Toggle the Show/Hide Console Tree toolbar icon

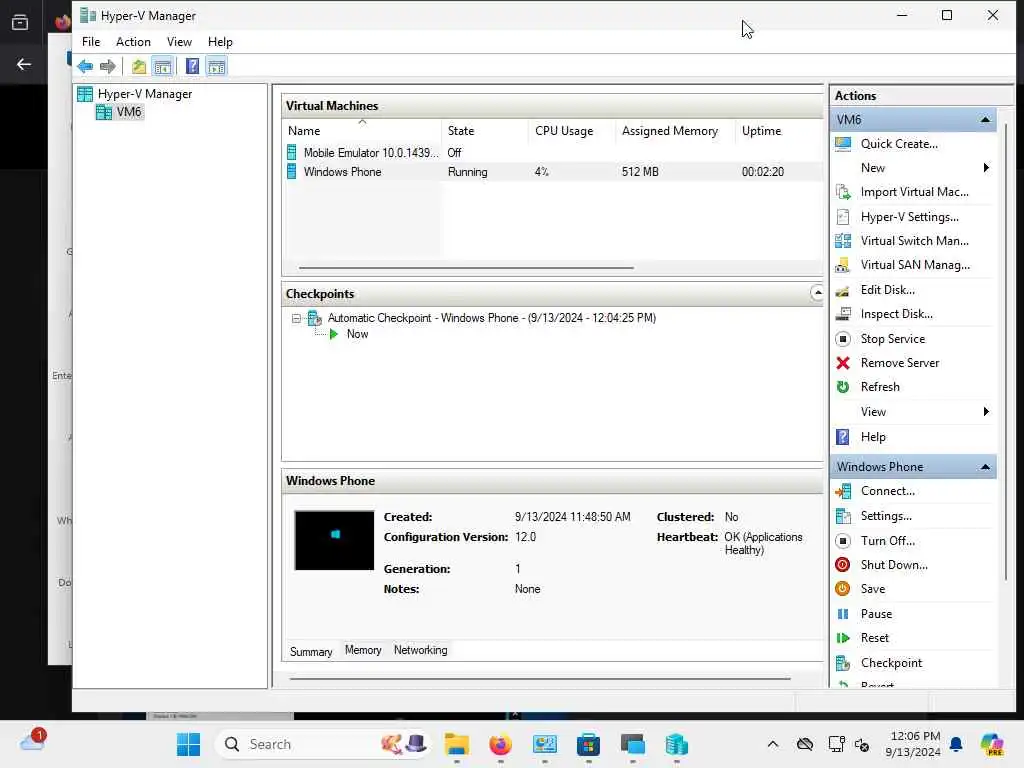tap(163, 66)
